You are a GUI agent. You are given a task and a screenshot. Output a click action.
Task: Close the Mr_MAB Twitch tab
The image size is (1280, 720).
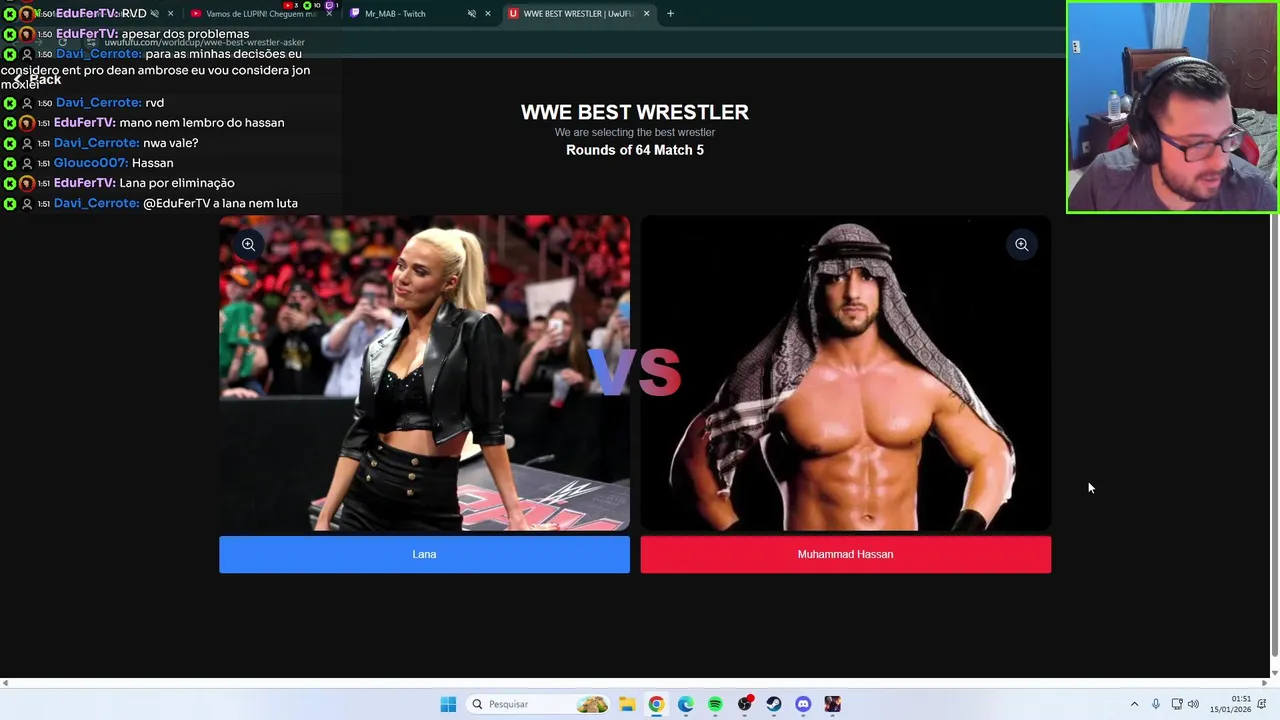click(x=487, y=14)
